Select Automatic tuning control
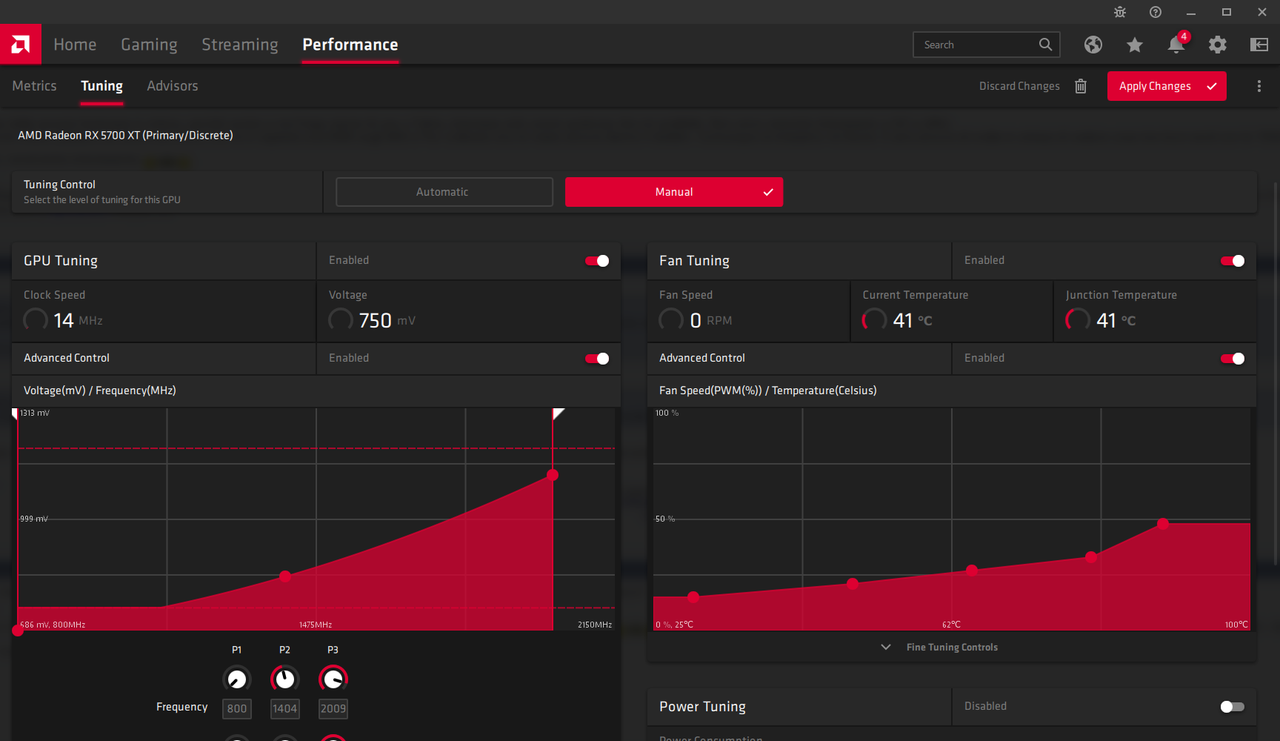 pyautogui.click(x=444, y=192)
